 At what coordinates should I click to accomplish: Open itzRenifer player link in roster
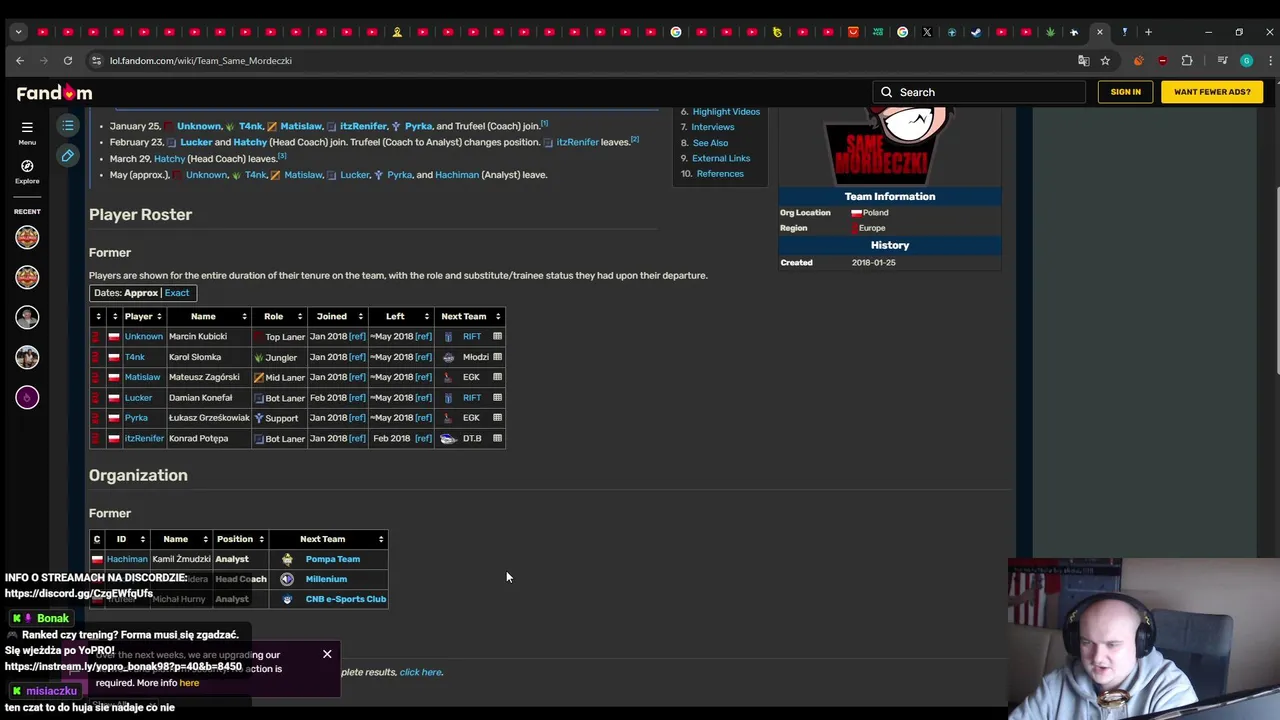[x=144, y=438]
